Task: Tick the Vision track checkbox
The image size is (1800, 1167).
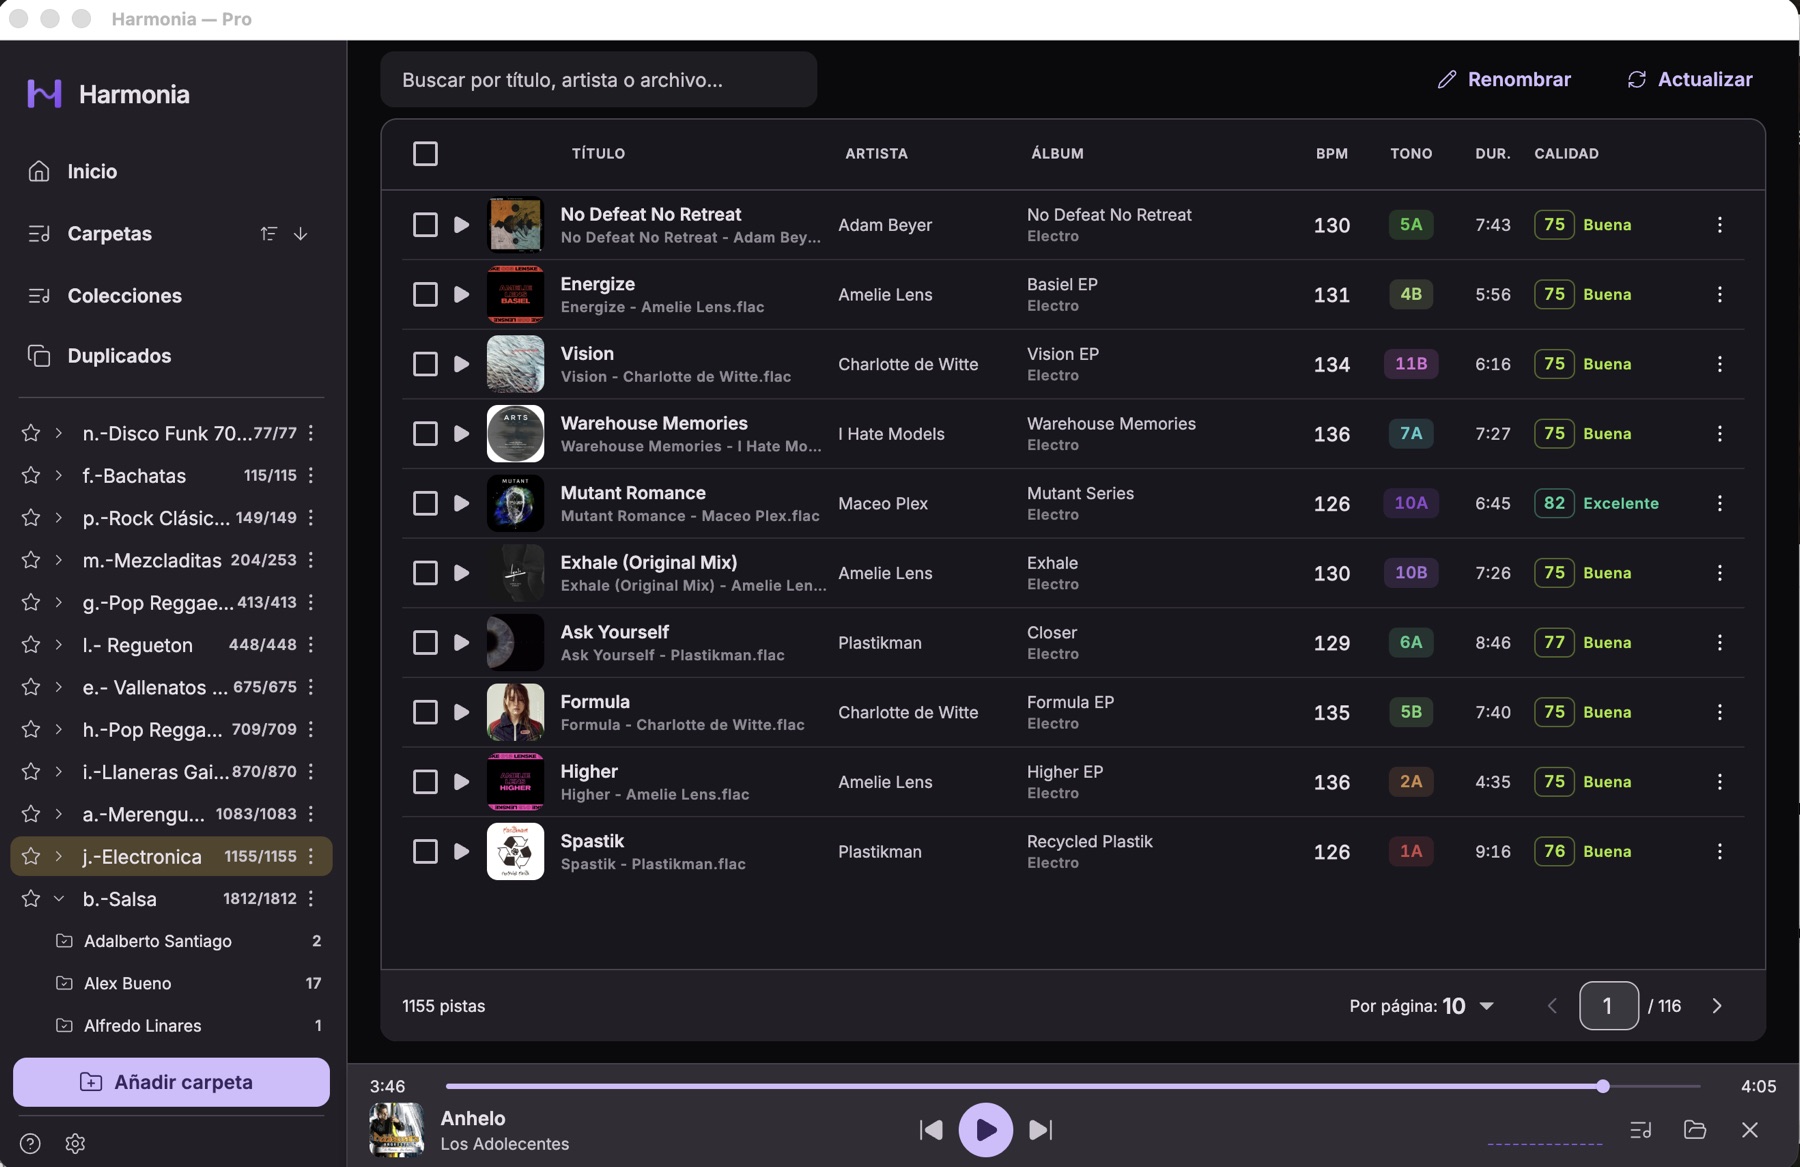Action: (425, 364)
